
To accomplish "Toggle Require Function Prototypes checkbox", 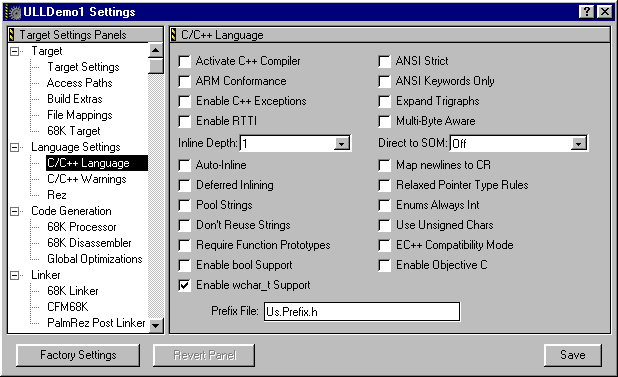I will [184, 245].
